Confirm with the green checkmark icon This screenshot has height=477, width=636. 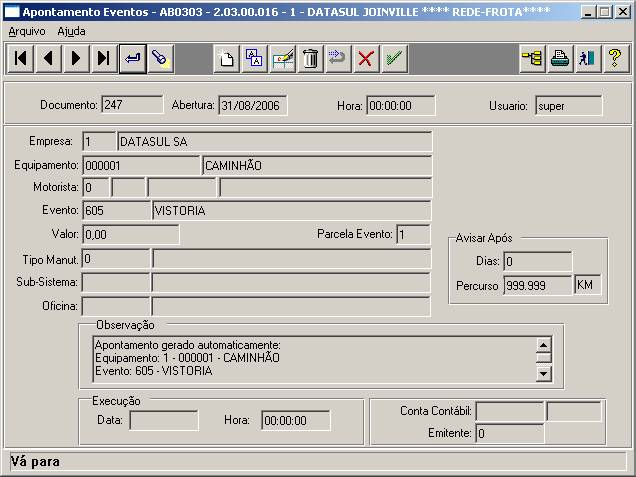click(x=394, y=58)
